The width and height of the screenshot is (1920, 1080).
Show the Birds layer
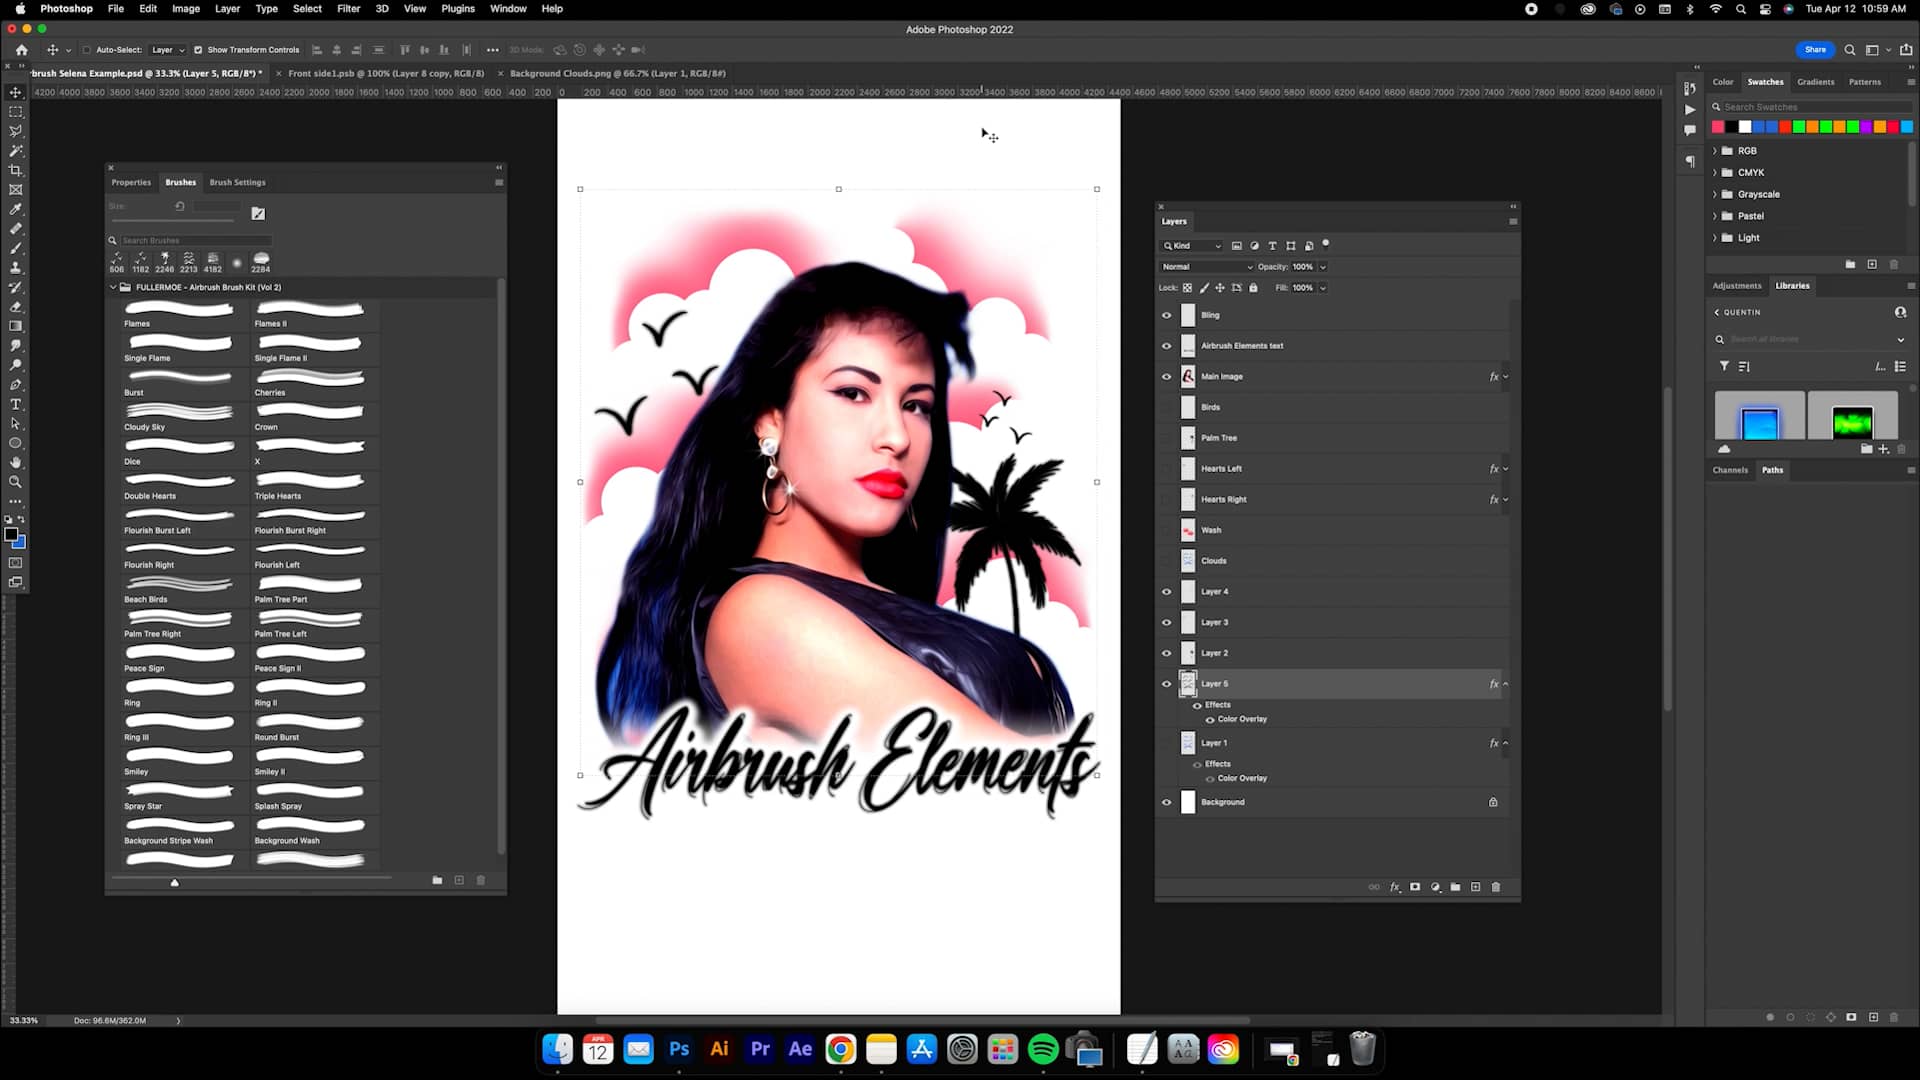click(1166, 407)
